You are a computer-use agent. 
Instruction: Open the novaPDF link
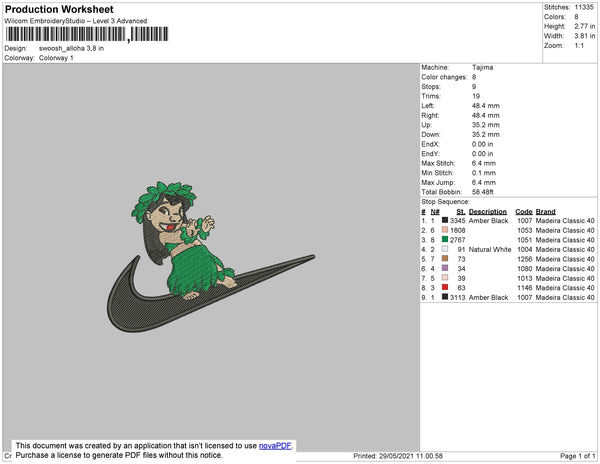point(275,446)
